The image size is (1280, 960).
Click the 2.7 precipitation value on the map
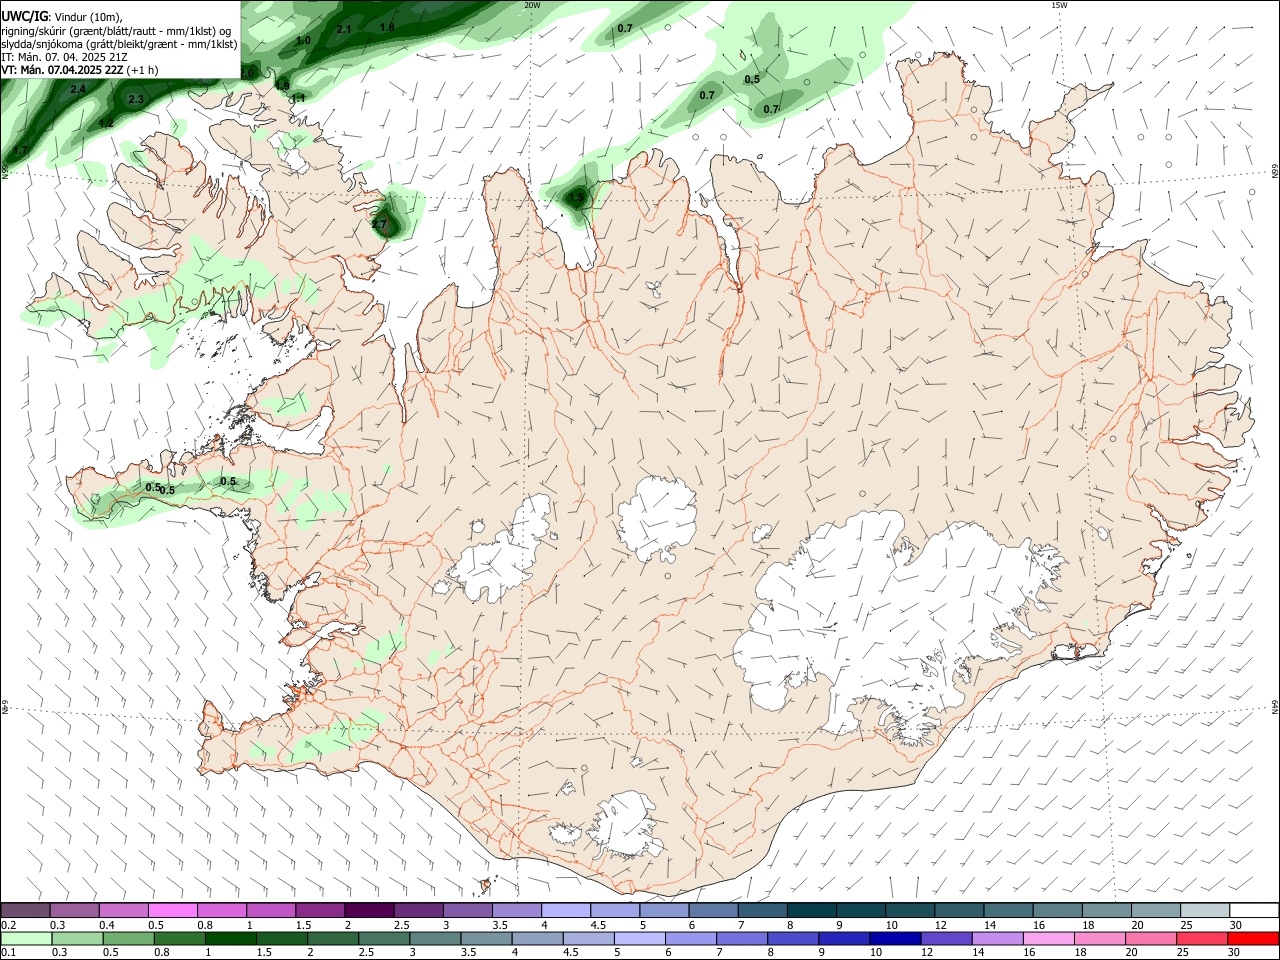(x=379, y=225)
